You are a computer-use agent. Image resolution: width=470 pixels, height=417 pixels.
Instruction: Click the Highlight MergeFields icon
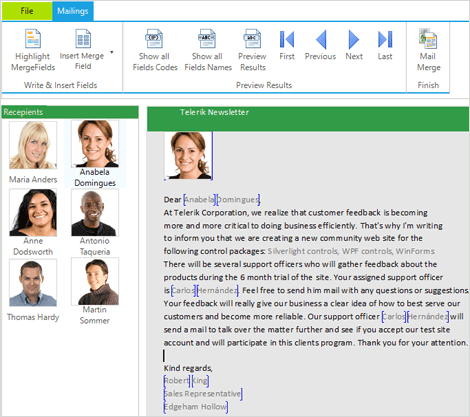tap(33, 38)
